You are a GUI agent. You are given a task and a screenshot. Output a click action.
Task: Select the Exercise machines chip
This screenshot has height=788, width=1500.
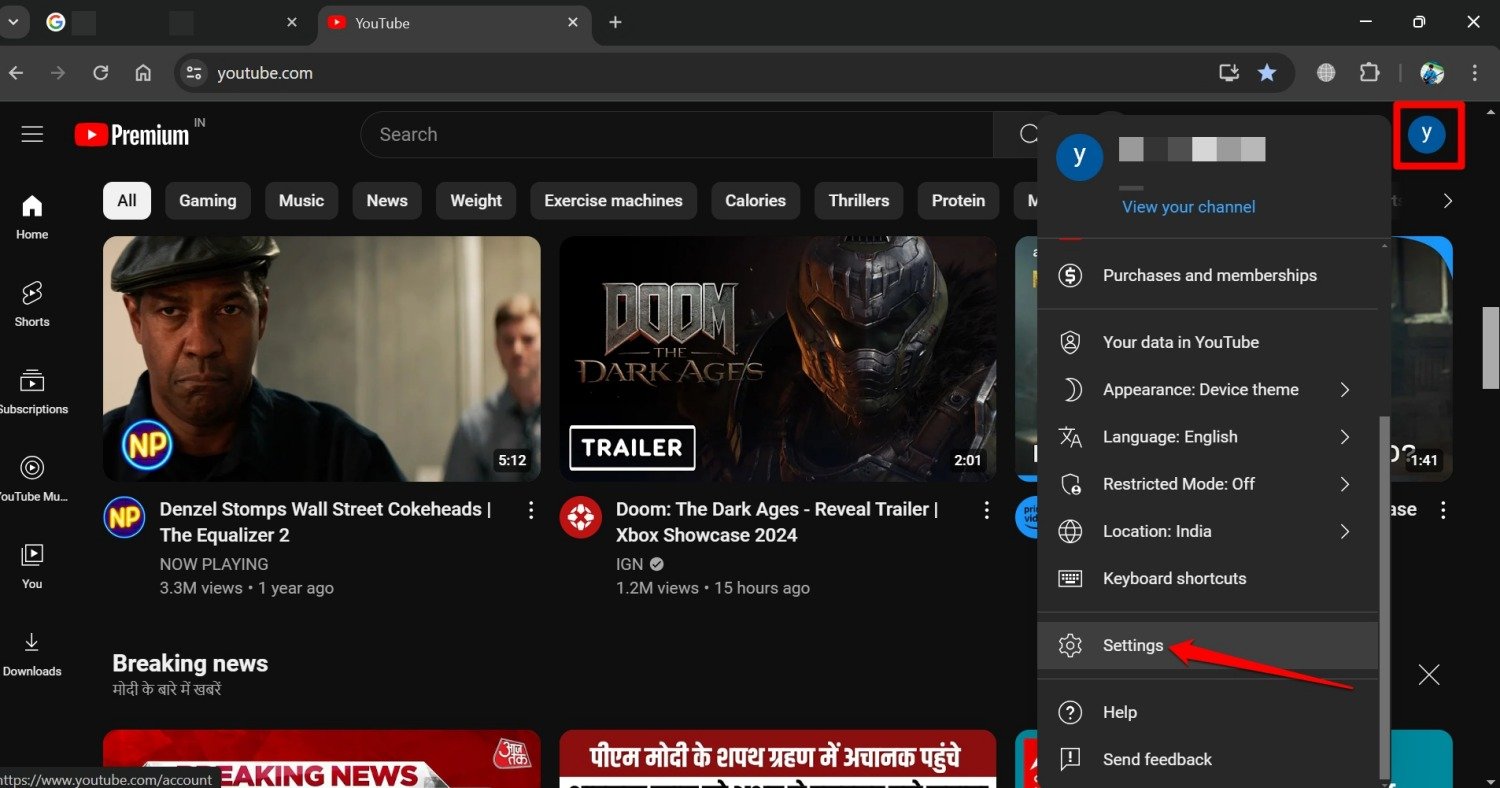point(613,201)
